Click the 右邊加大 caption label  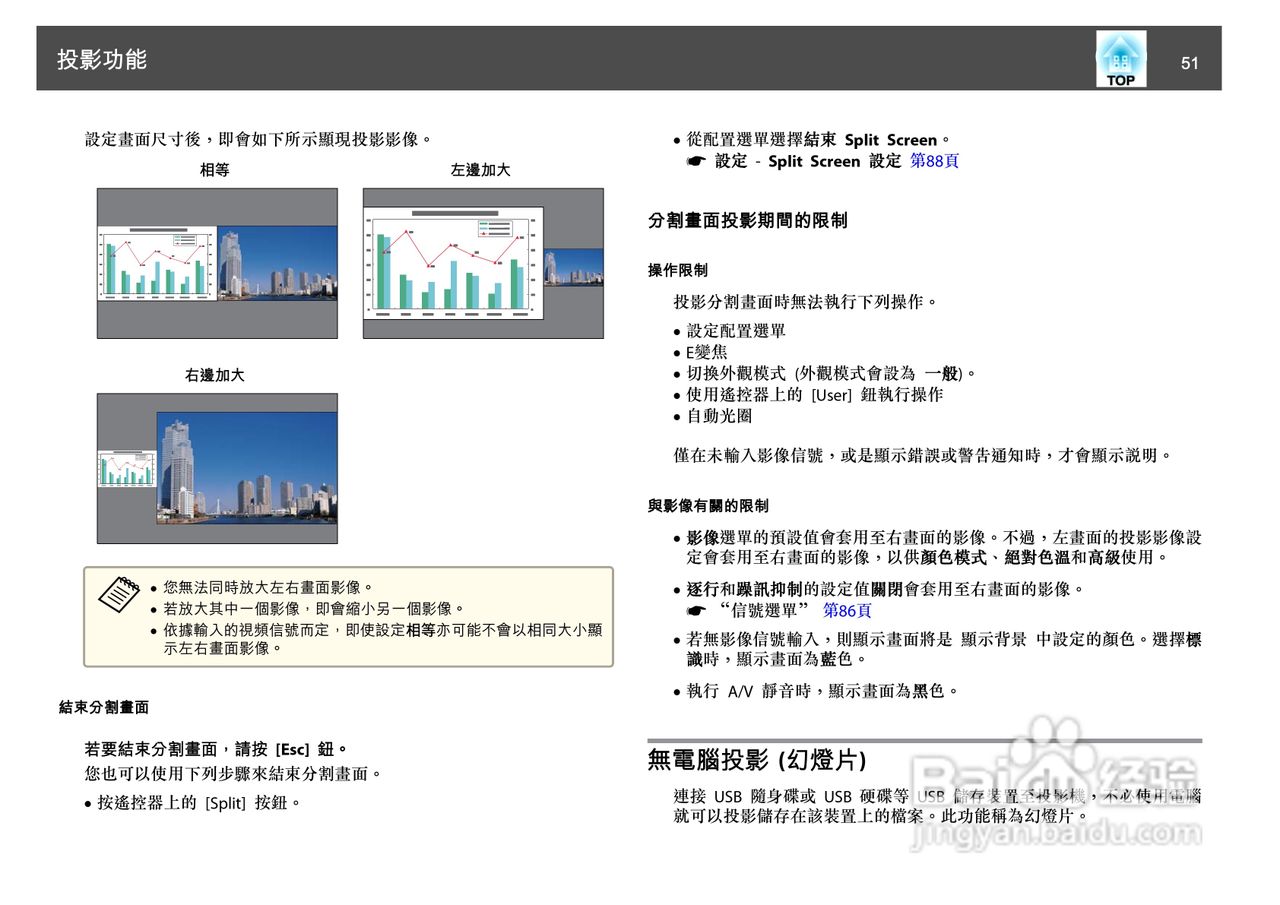(215, 375)
